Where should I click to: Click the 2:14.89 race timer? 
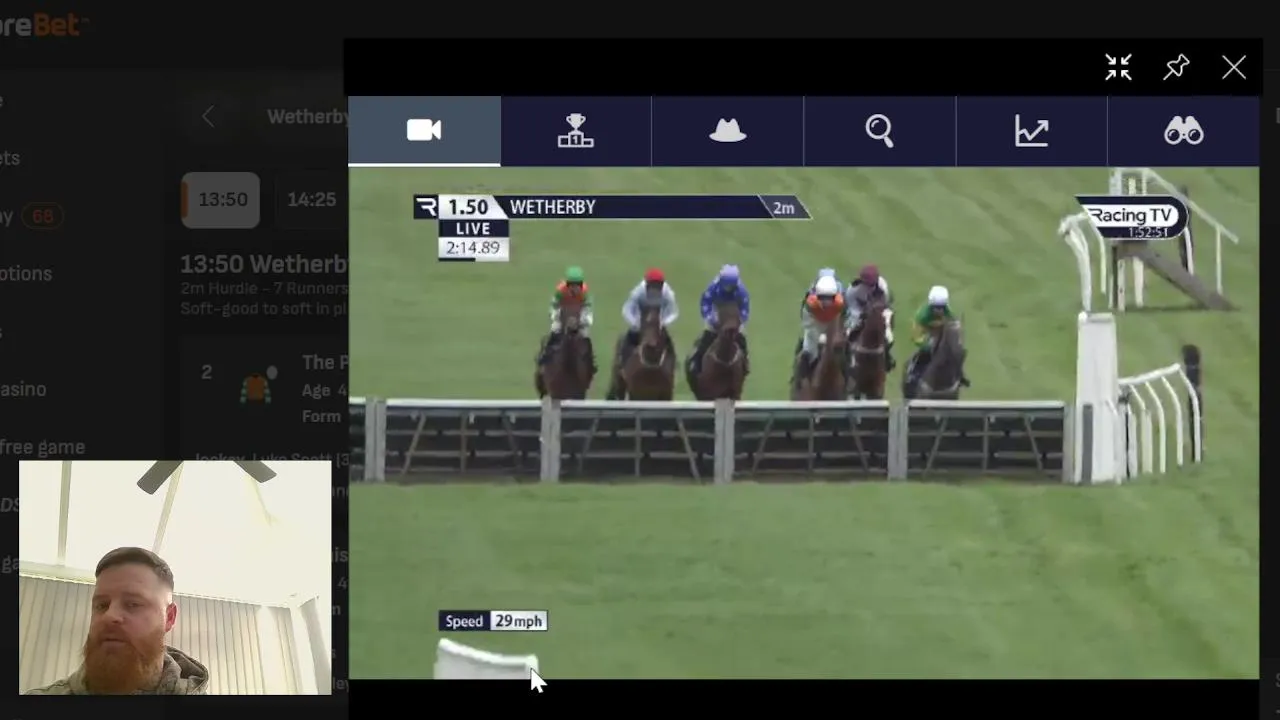(473, 248)
